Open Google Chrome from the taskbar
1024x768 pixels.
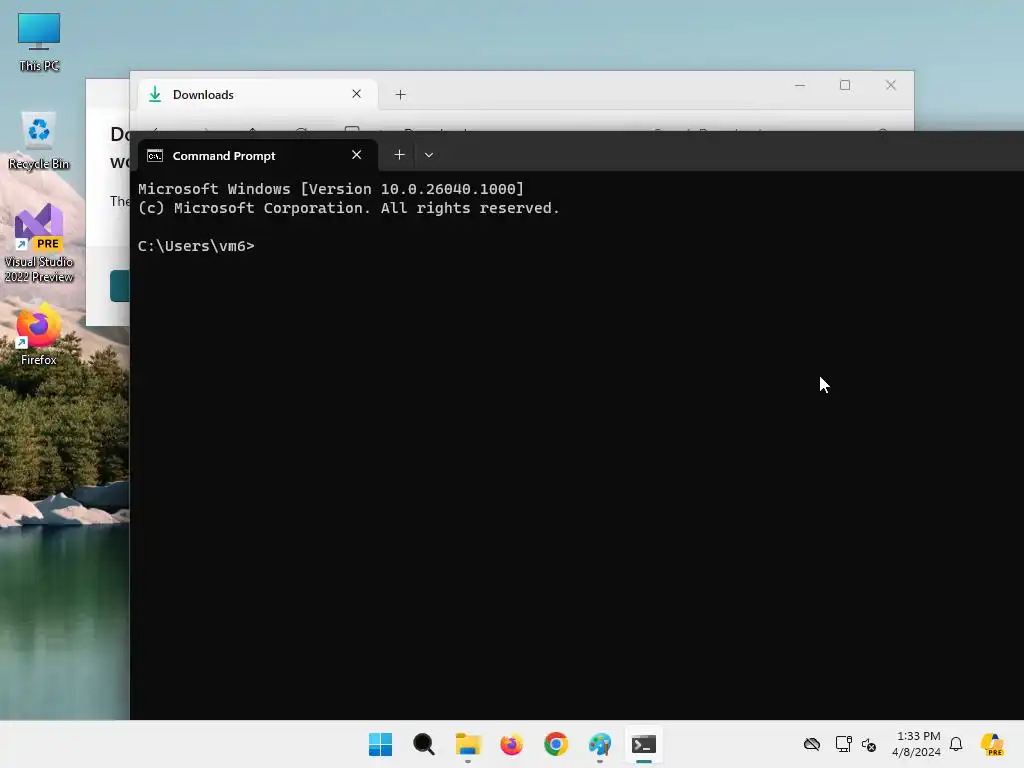click(556, 744)
